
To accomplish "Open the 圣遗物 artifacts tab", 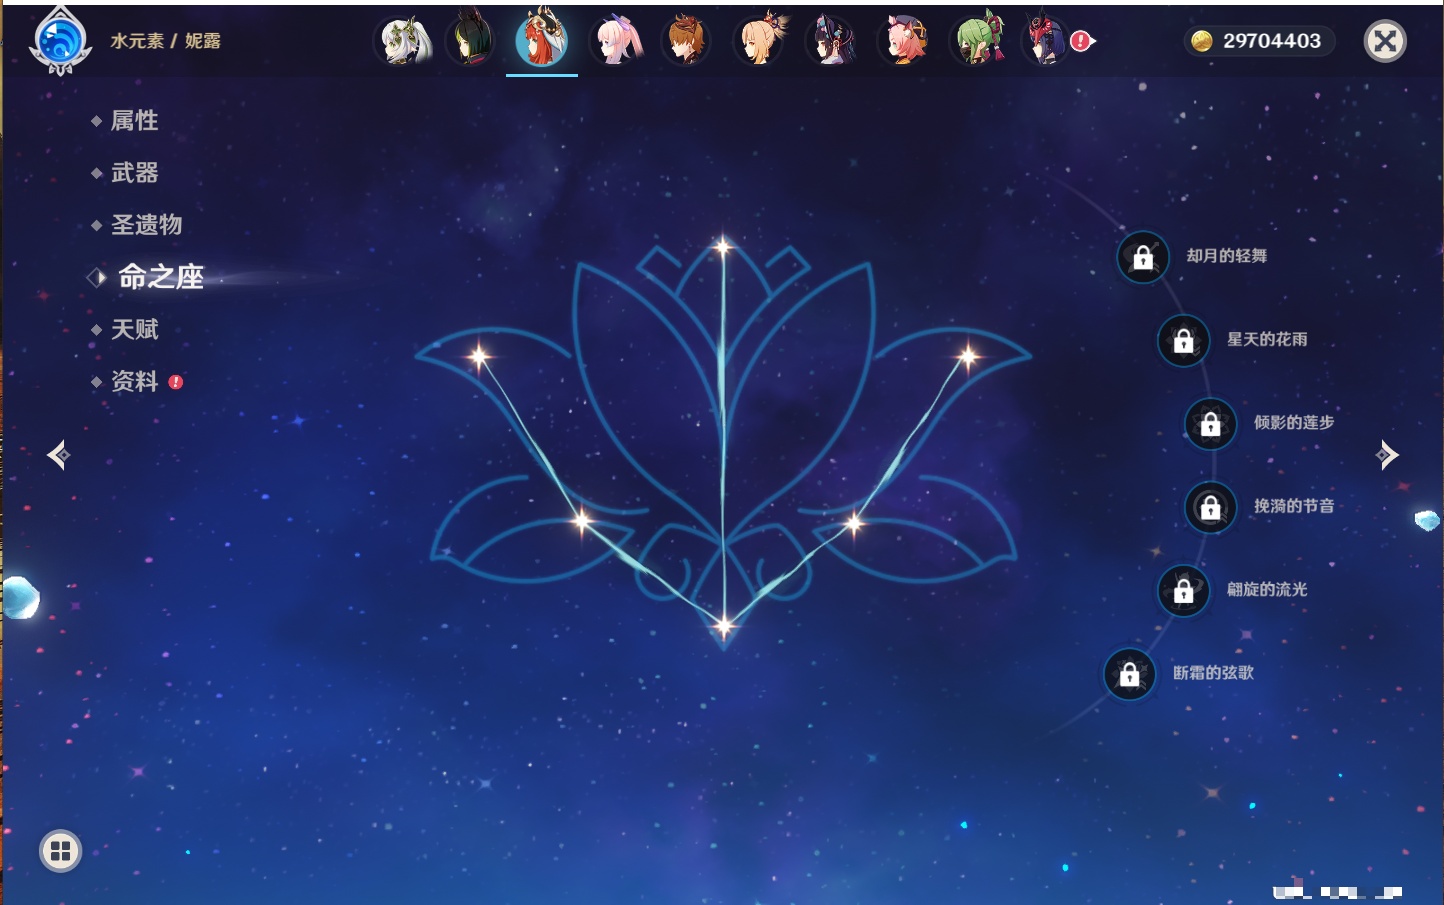I will pos(147,225).
